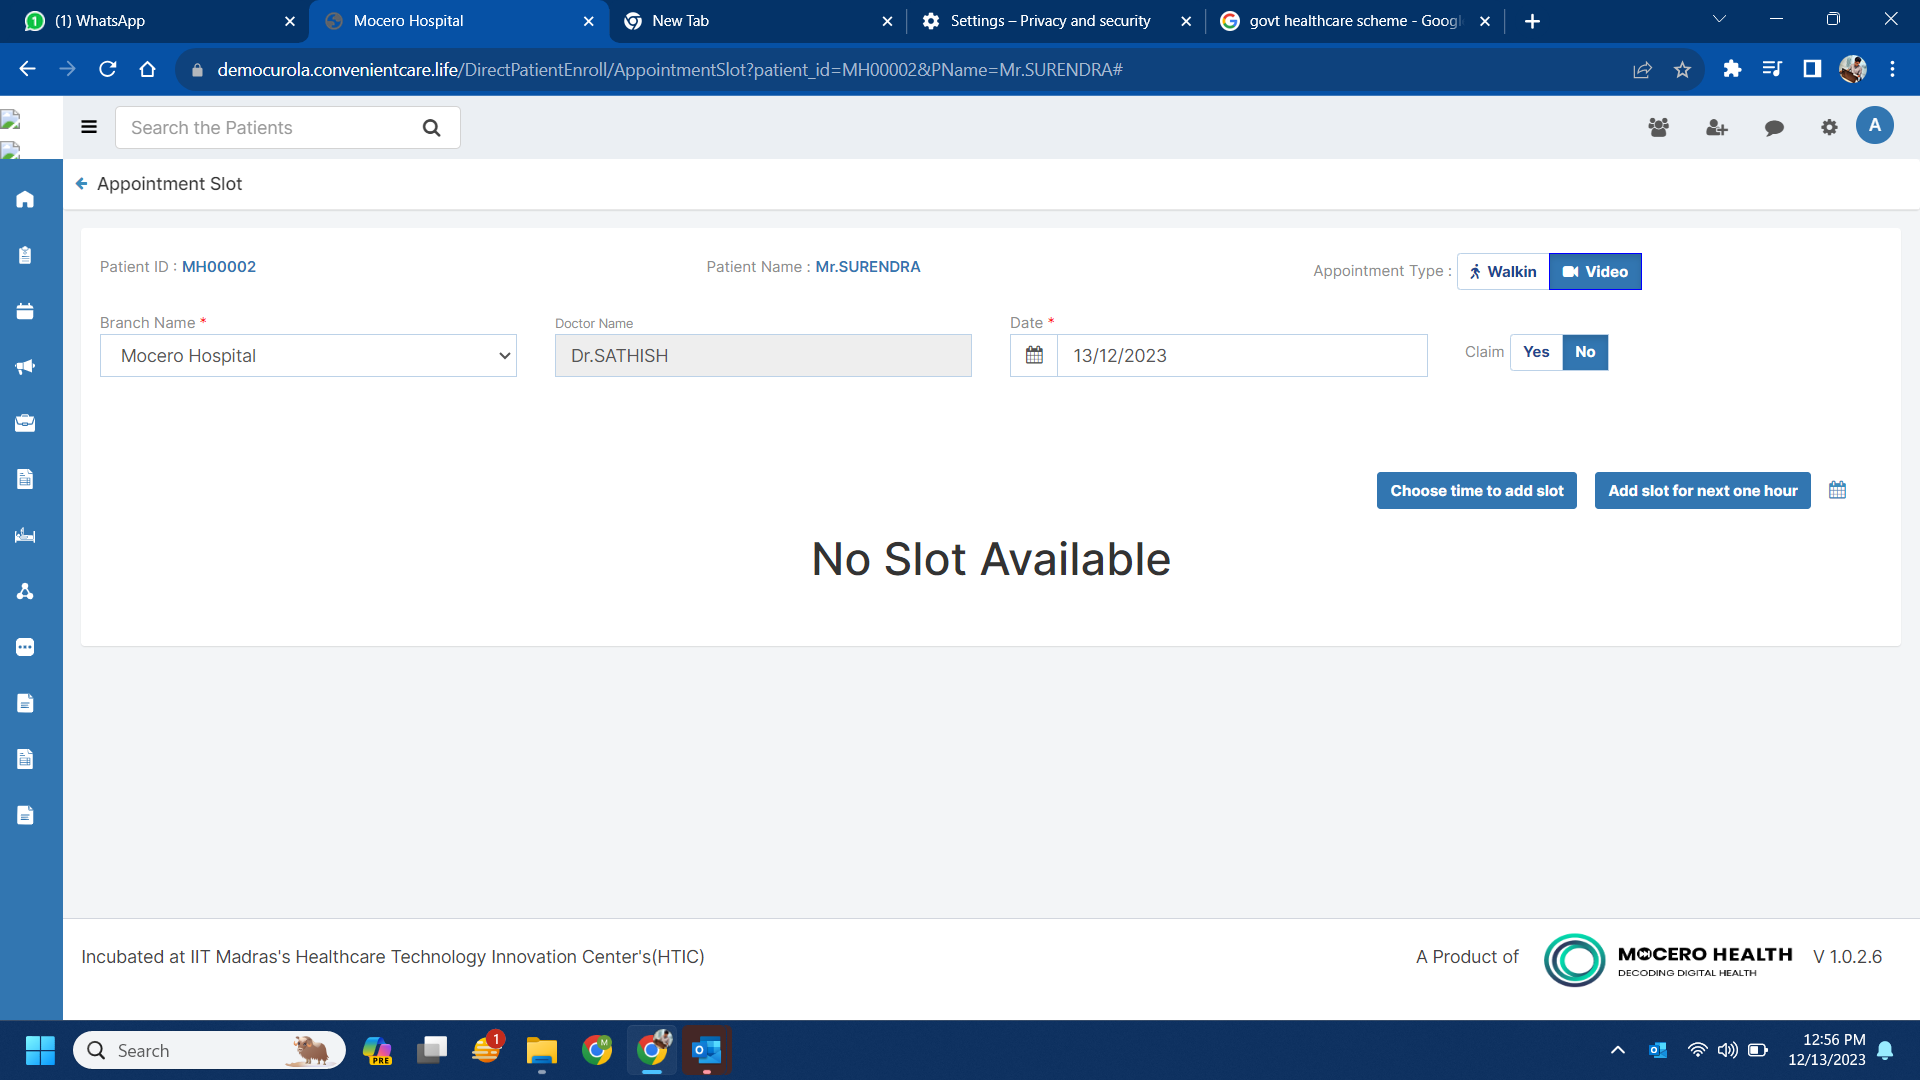Open the user avatar menu A
Viewport: 1920px width, 1080px height.
(1874, 126)
